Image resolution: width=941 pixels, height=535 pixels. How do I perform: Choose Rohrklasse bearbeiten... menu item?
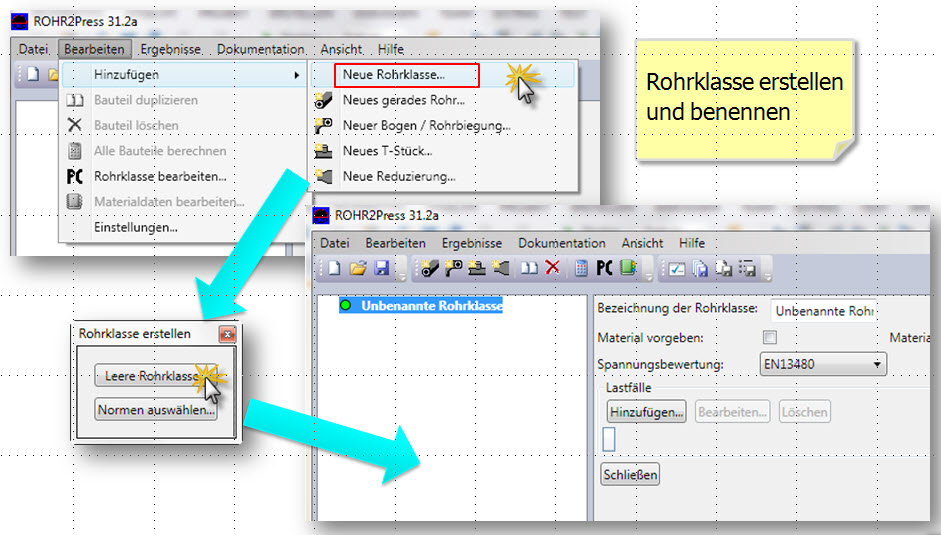click(x=184, y=176)
